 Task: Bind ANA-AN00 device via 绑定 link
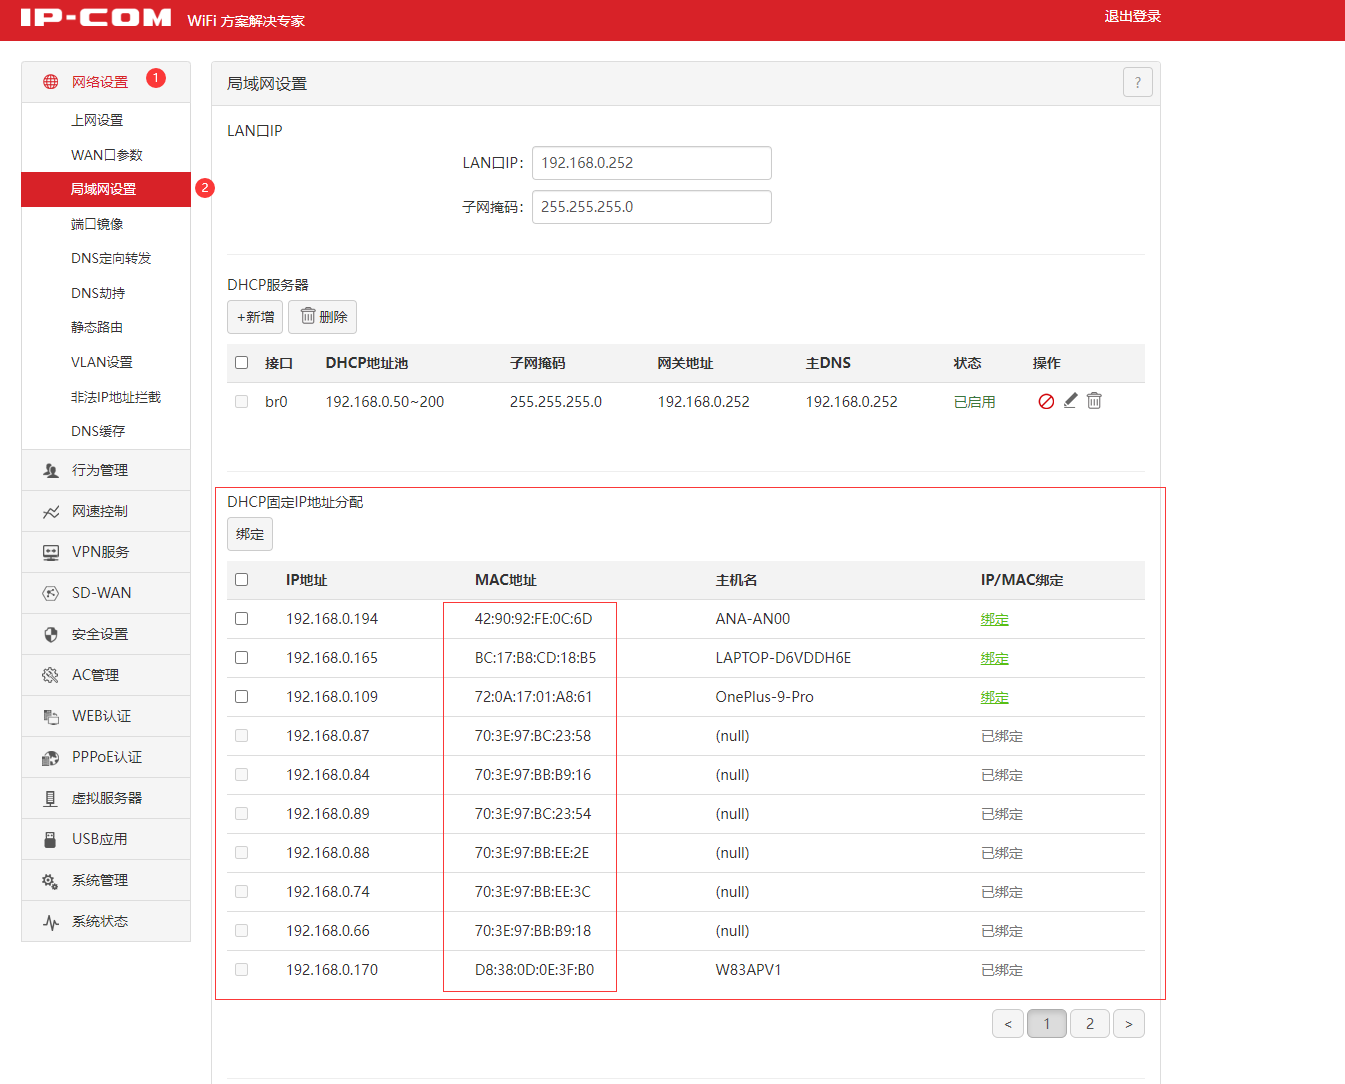pos(994,619)
